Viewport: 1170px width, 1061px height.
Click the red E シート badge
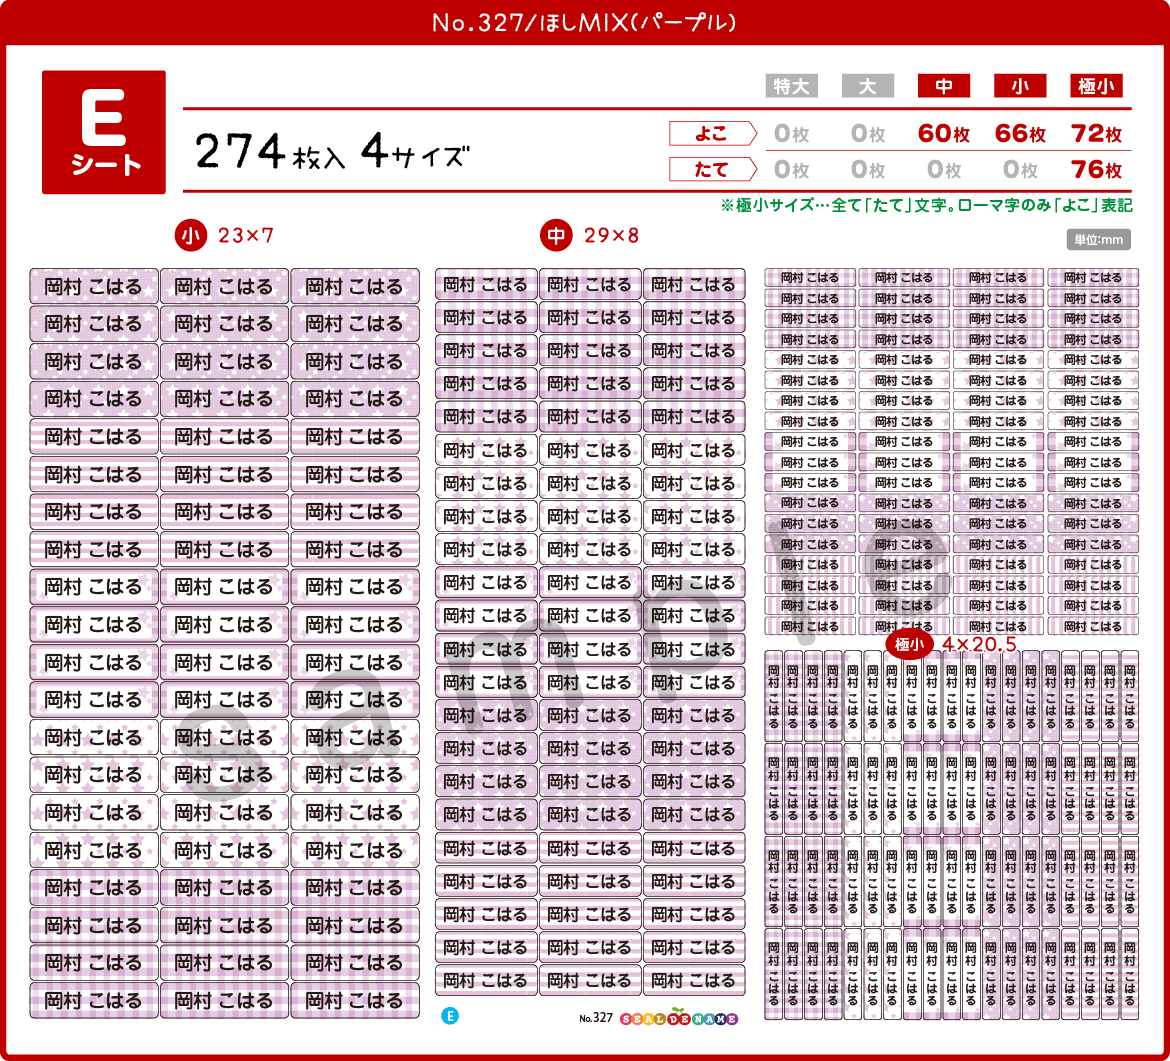[104, 132]
